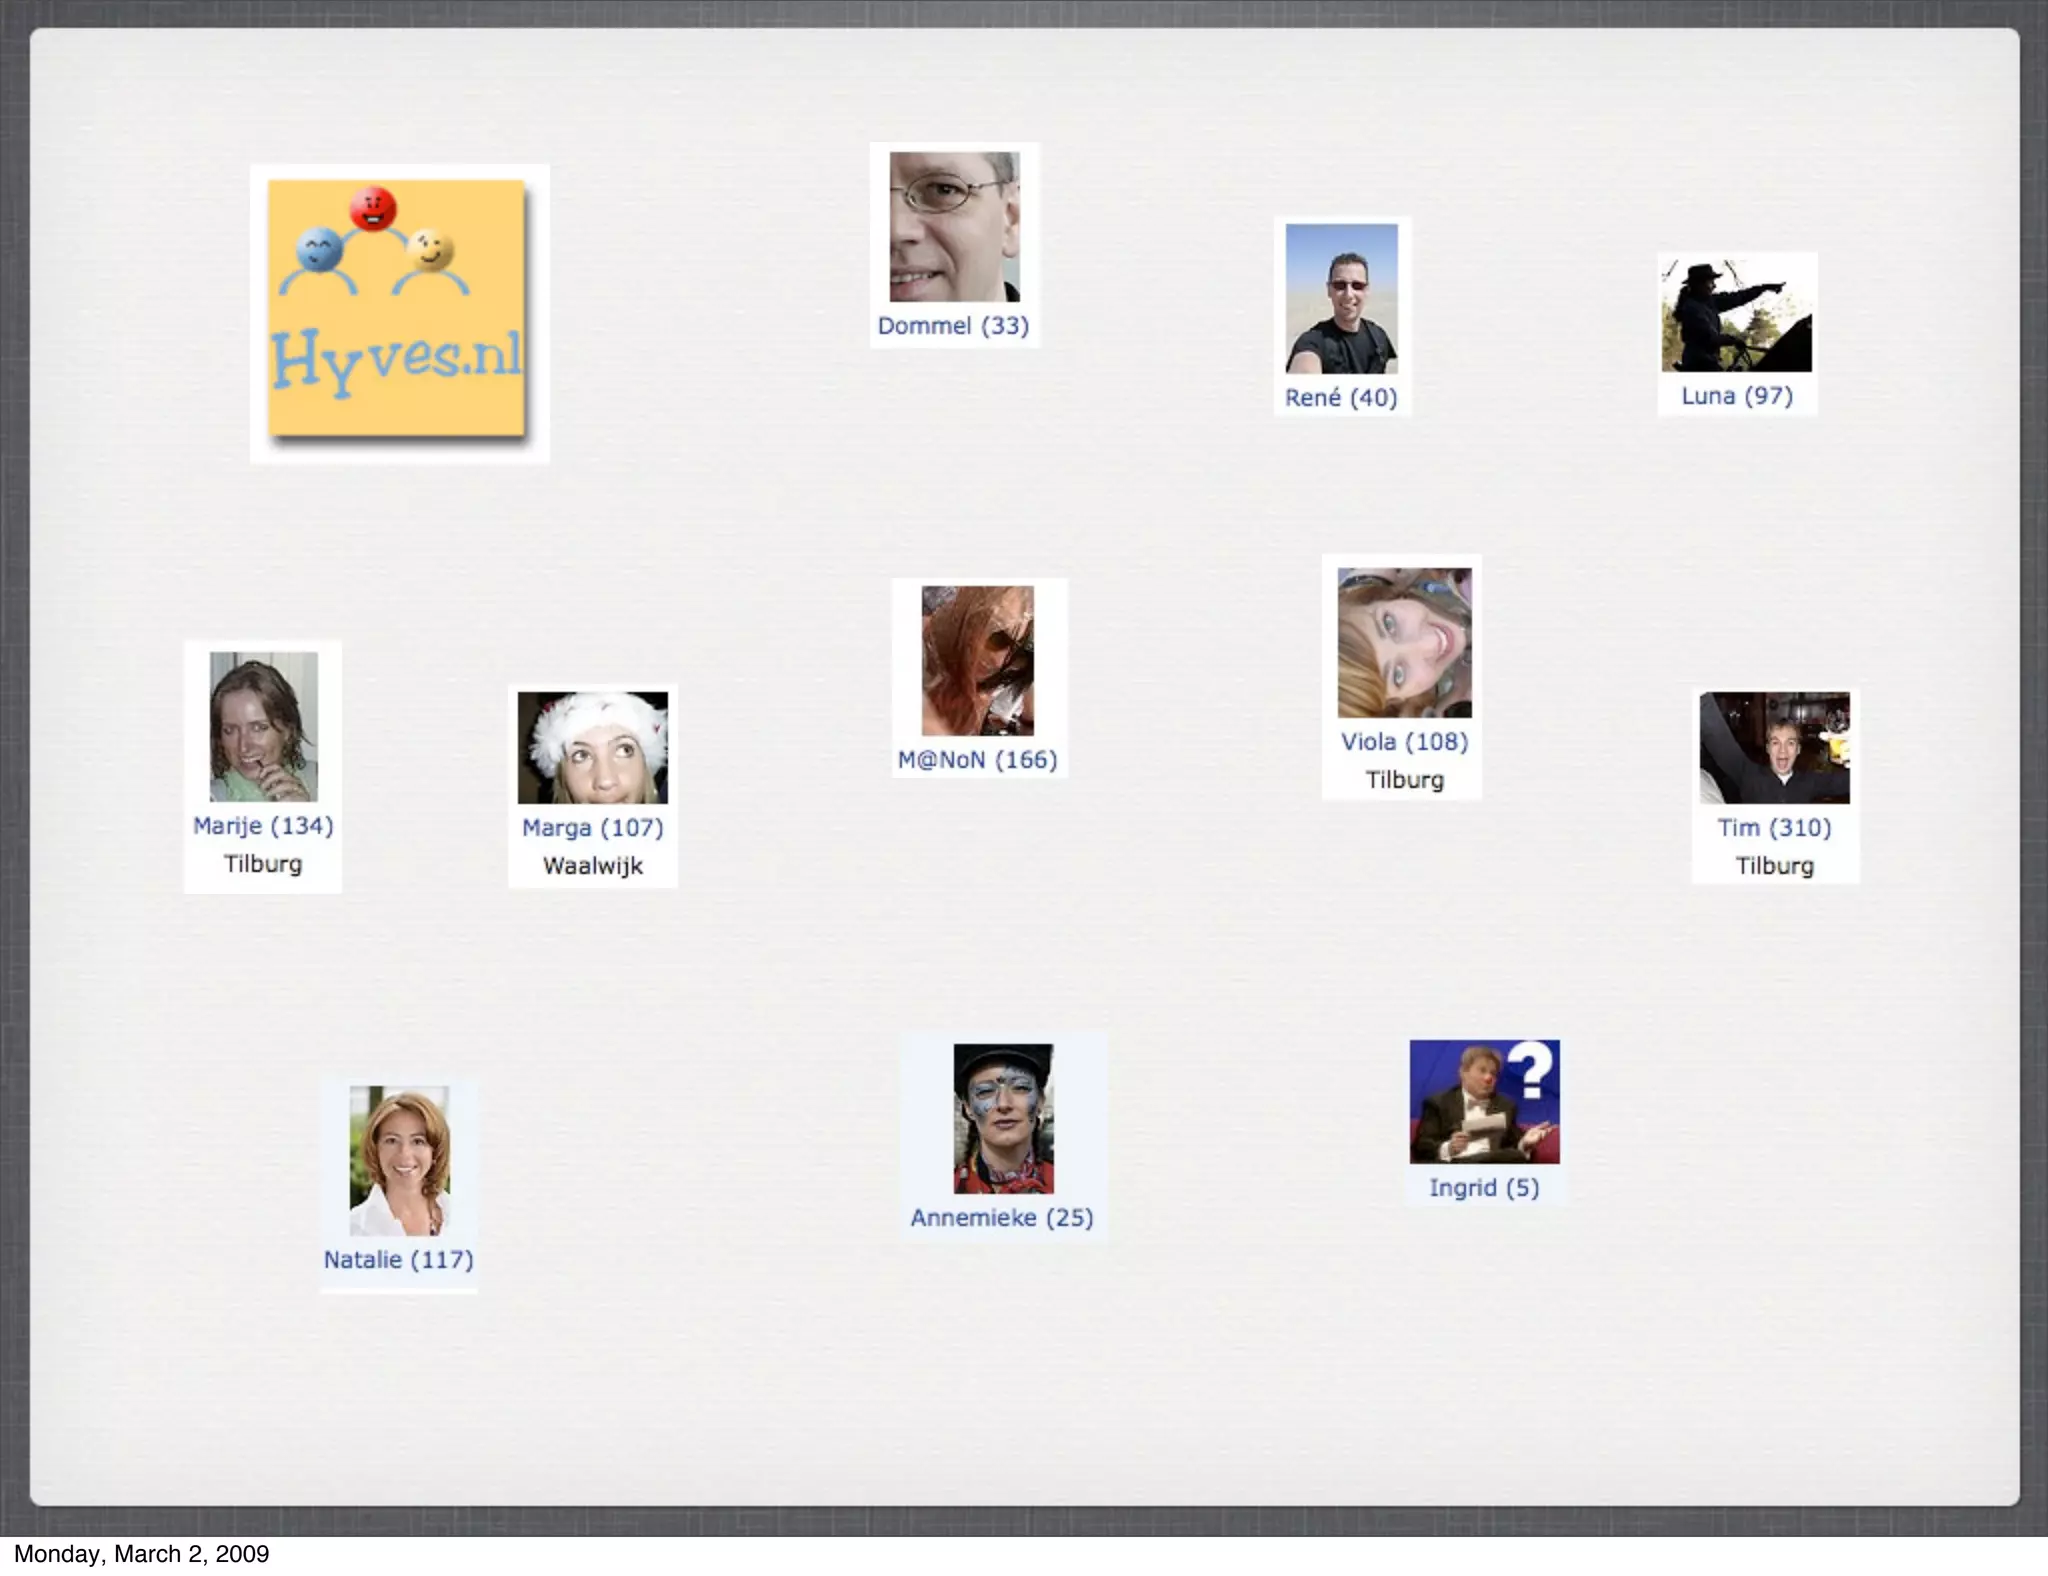
Task: Click Ingrid's question mark avatar image
Action: (x=1484, y=1102)
